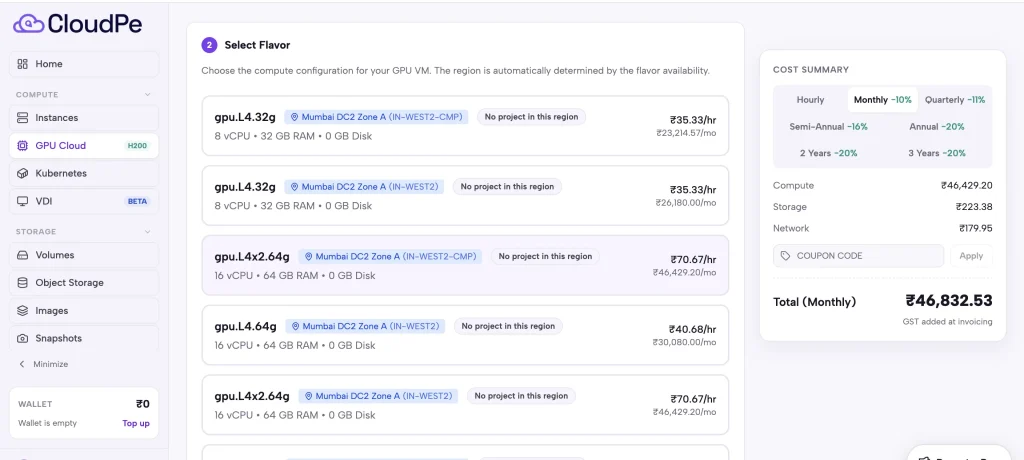
Task: Click the Kubernetes cube icon
Action: [22, 173]
